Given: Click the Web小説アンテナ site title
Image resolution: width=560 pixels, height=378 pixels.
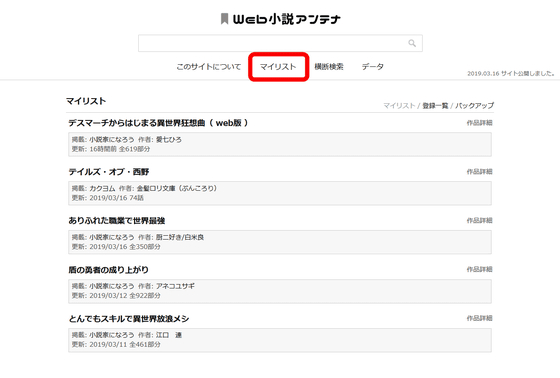Looking at the screenshot, I should 286,19.
